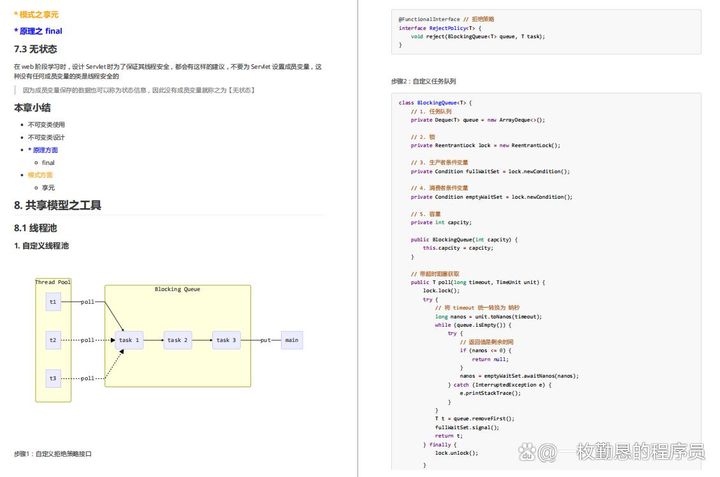The image size is (720, 477).
Task: Click the poll label beside t1
Action: coord(87,302)
